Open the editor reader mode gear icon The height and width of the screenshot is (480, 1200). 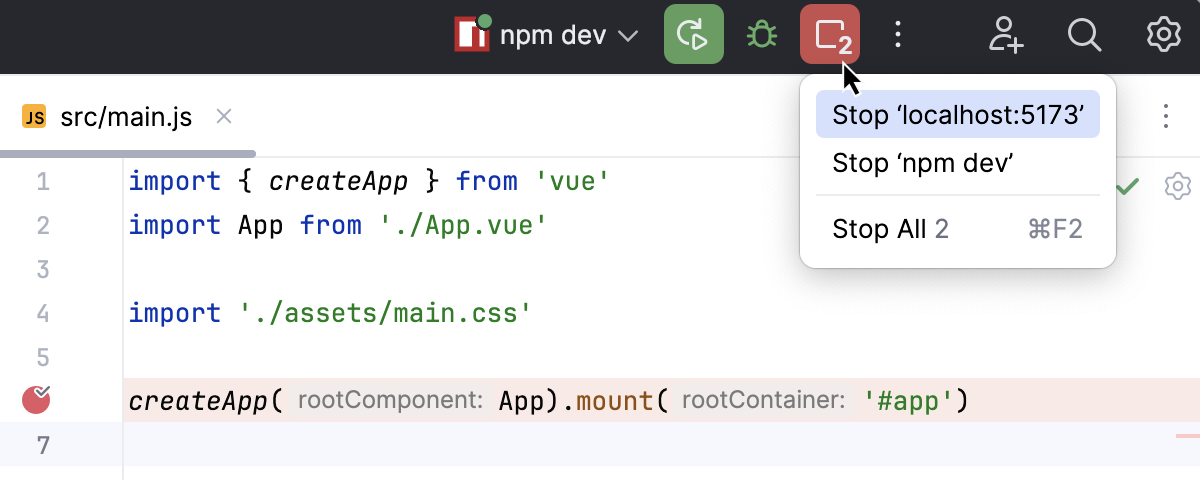tap(1177, 186)
